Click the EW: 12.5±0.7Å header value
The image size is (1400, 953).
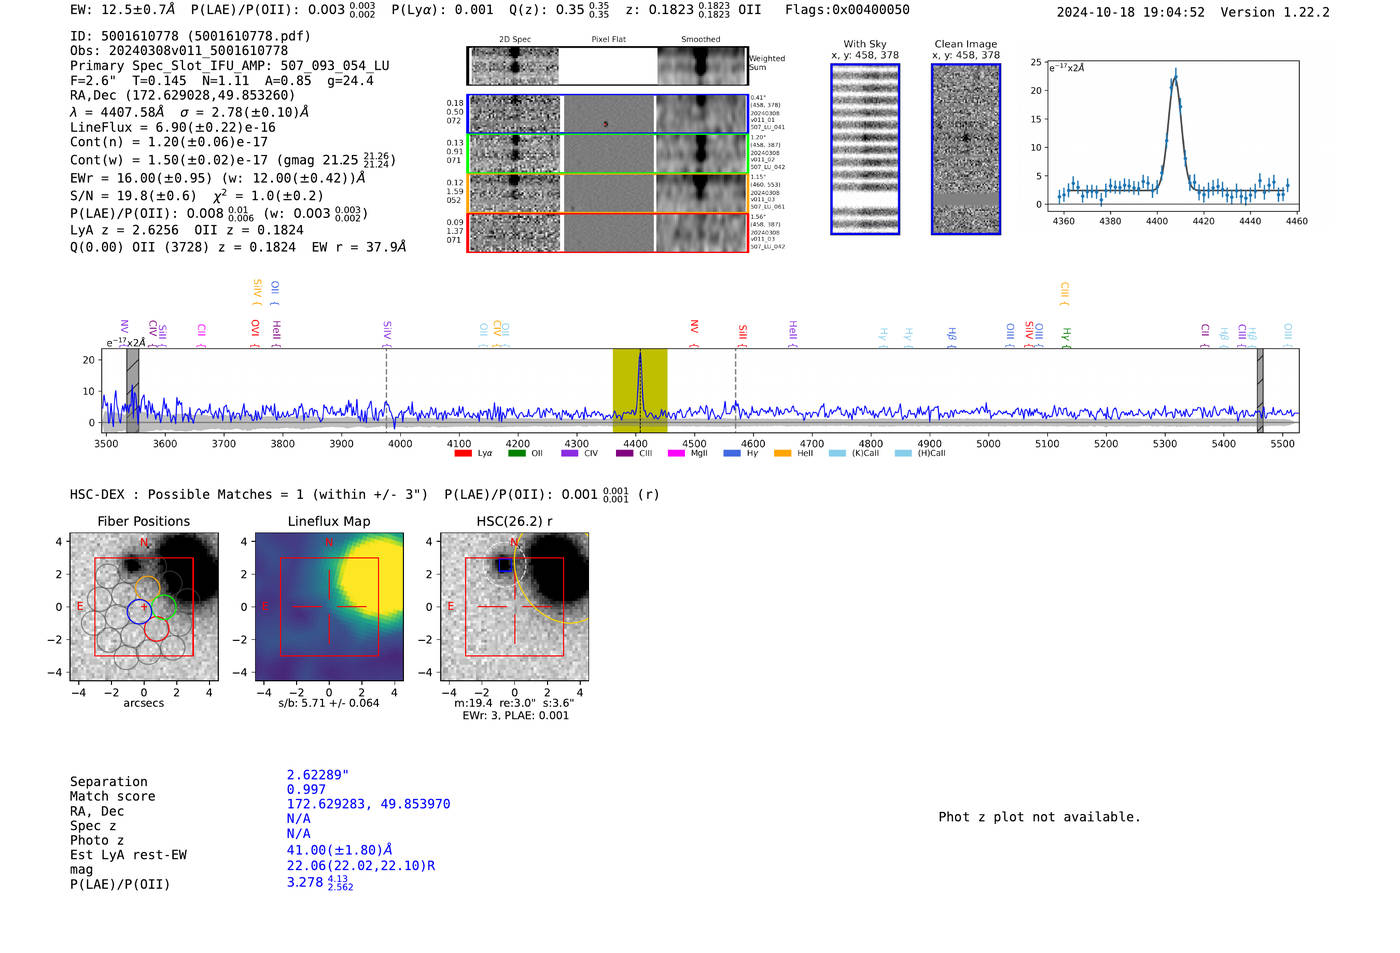123,10
